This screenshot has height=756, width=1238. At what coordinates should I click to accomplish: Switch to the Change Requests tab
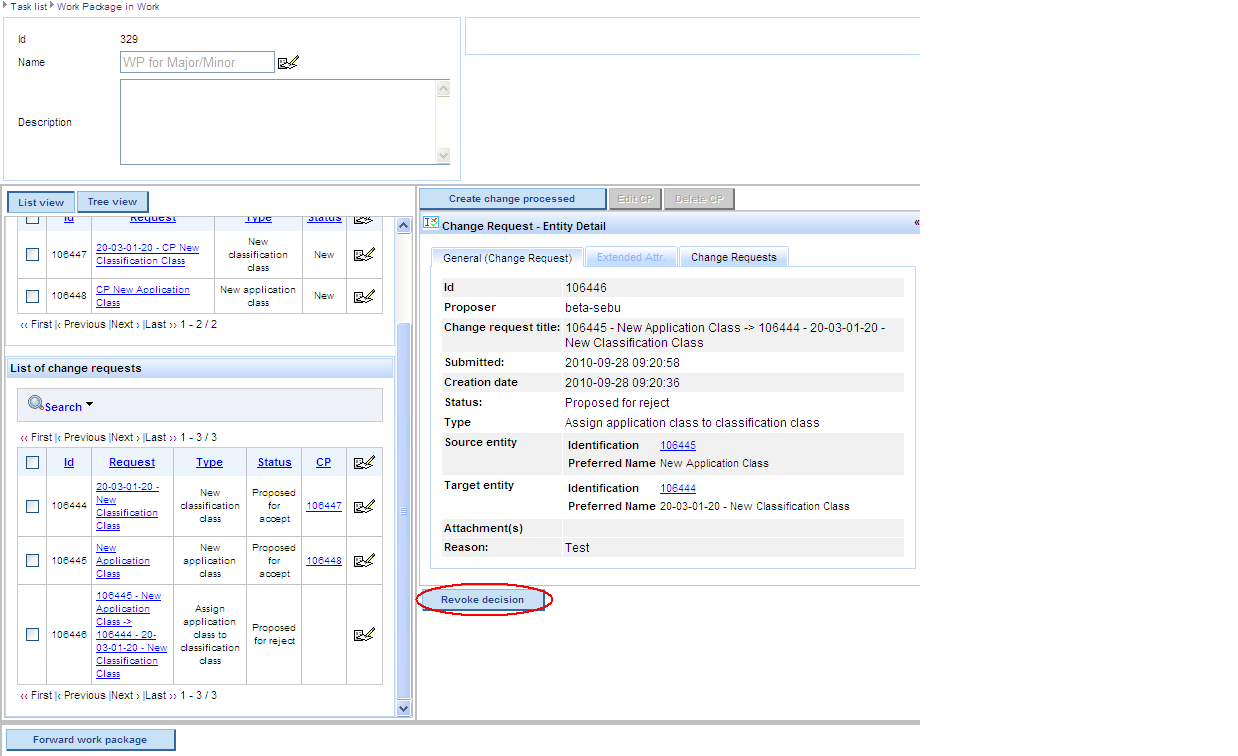(733, 258)
